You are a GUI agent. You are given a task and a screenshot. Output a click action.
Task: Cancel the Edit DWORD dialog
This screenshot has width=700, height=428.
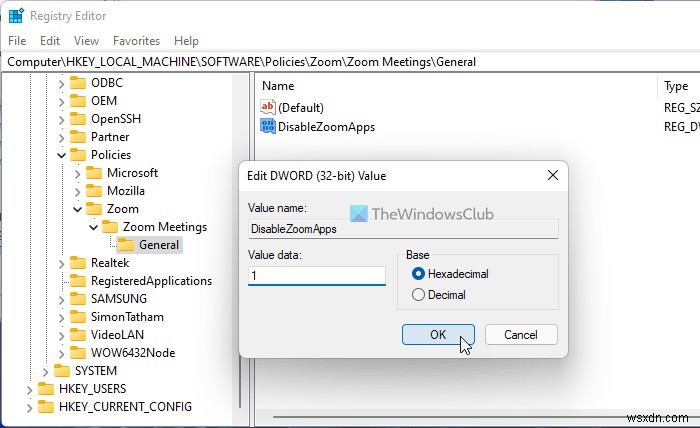click(x=521, y=335)
